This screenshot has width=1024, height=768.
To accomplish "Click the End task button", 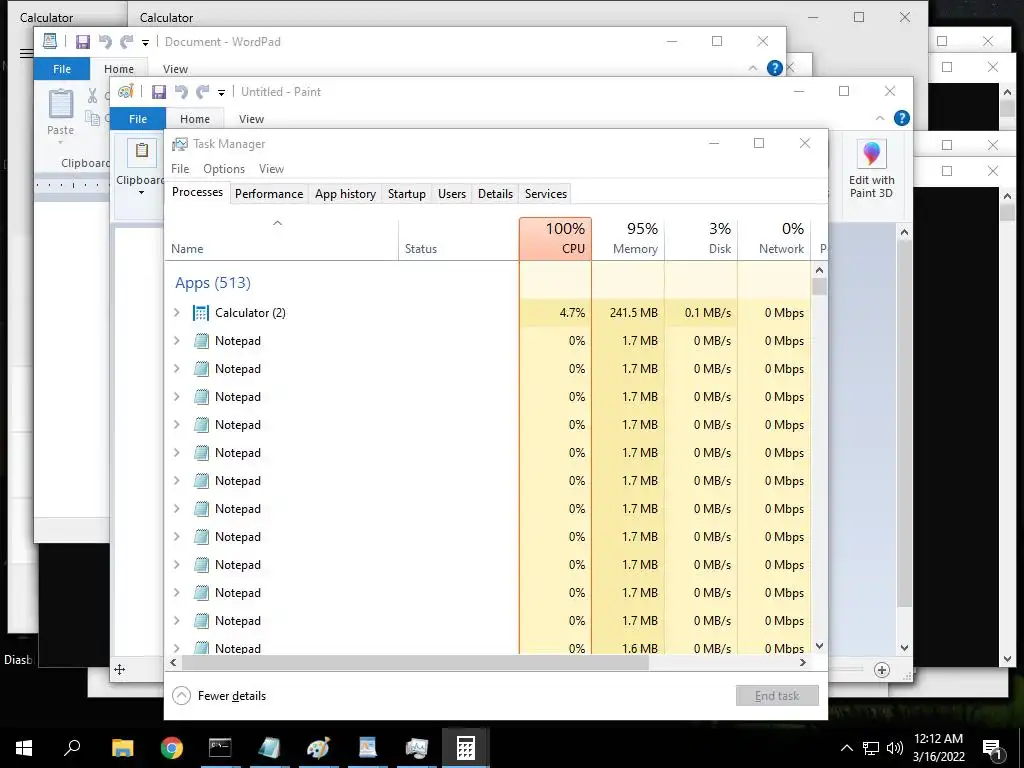I will pyautogui.click(x=777, y=696).
